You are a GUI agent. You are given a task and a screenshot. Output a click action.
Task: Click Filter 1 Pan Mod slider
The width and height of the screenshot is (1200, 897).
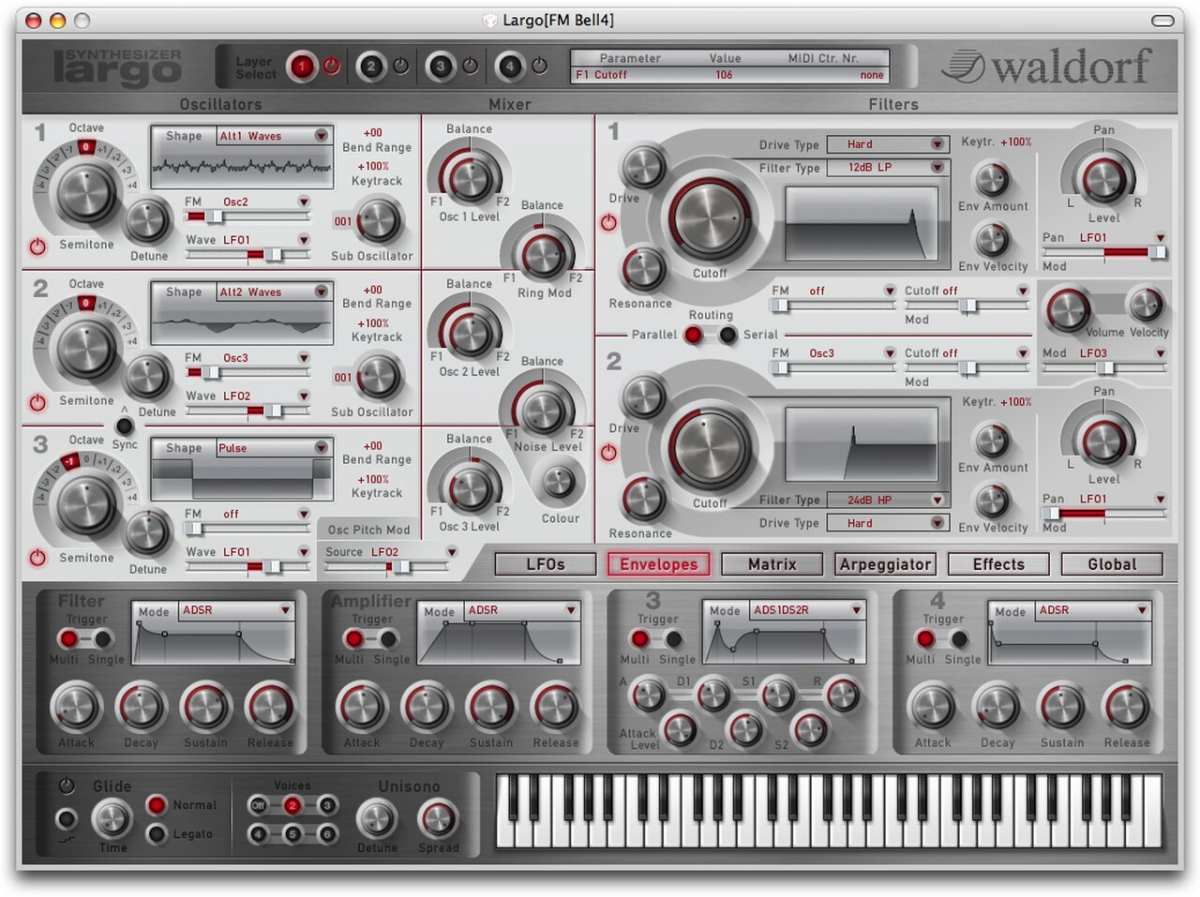point(1104,253)
